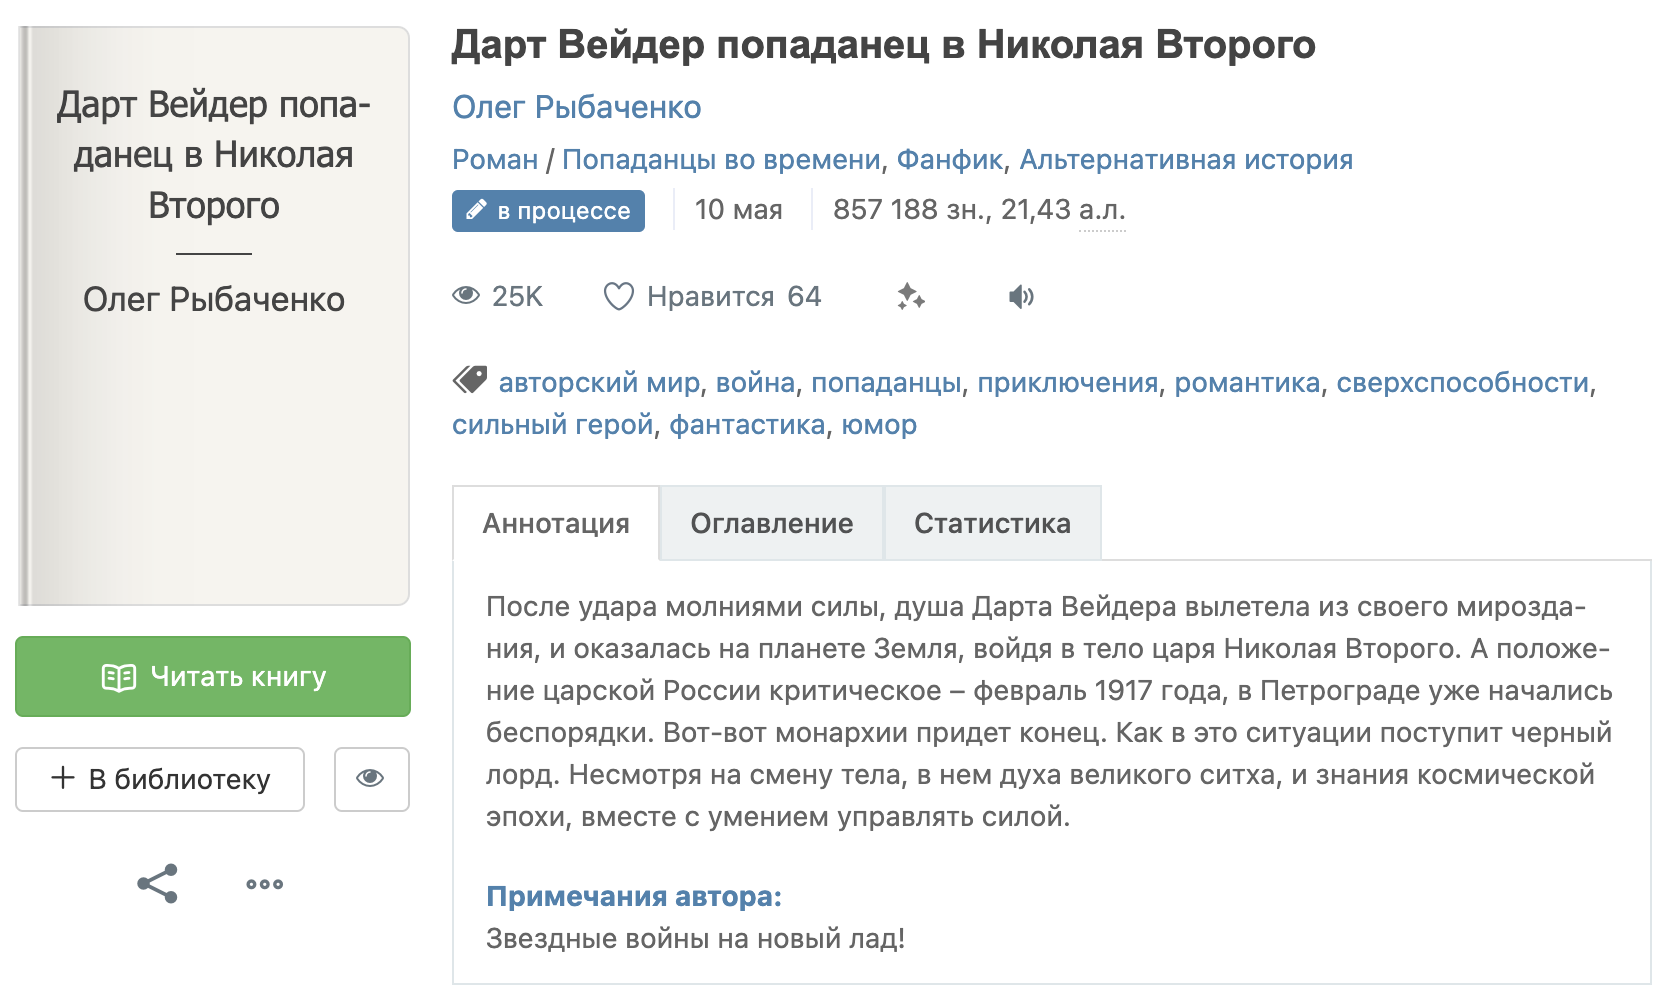1662x990 pixels.
Task: Select the Аннотация tab
Action: coord(556,523)
